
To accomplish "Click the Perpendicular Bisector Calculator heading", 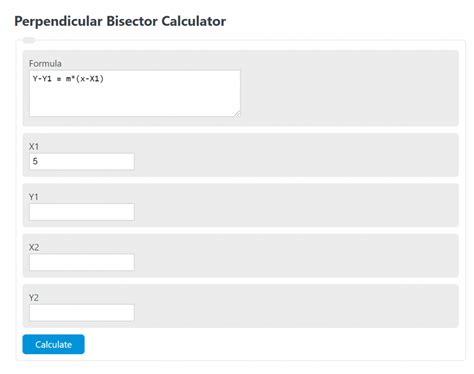I will (x=120, y=21).
